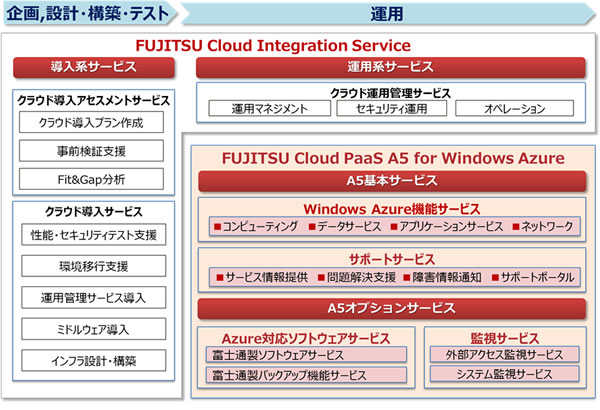600x410 pixels.
Task: Click クラウド導入アセスメントサービス heading
Action: coord(94,101)
